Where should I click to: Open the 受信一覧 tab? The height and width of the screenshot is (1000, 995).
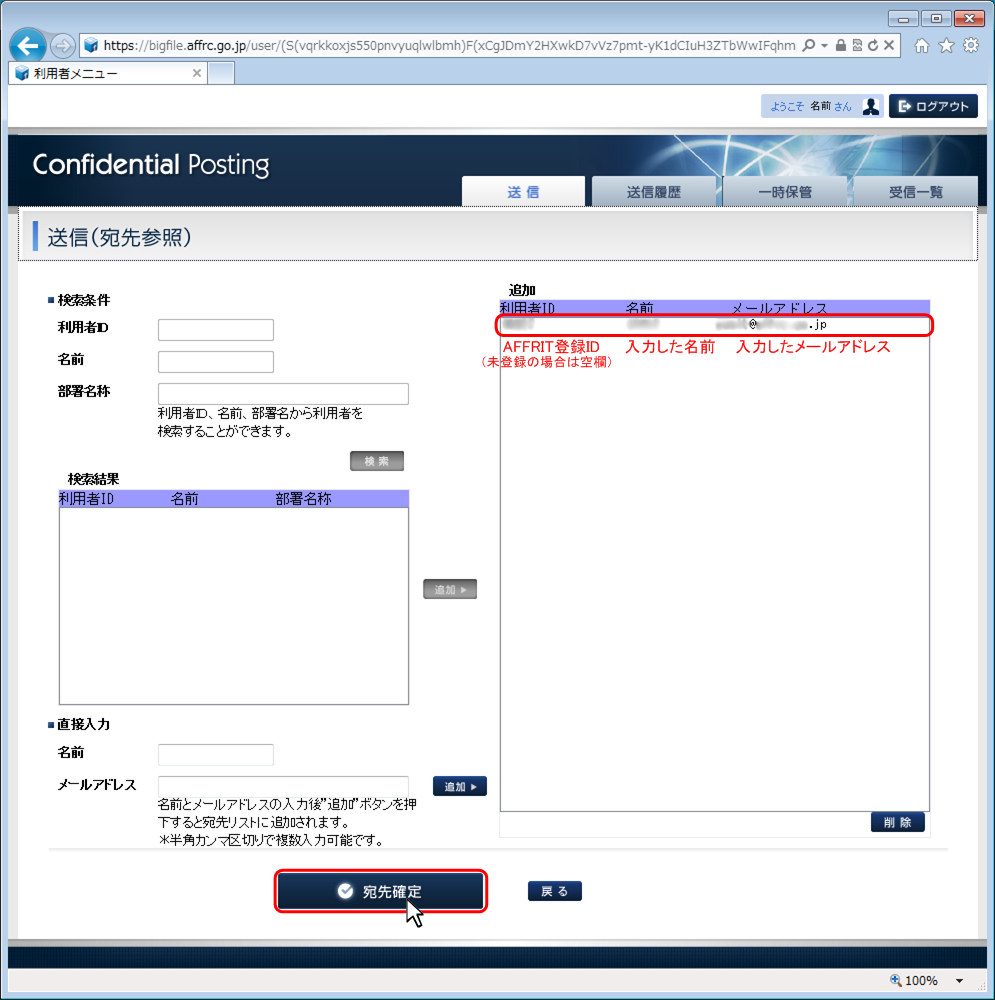coord(915,192)
